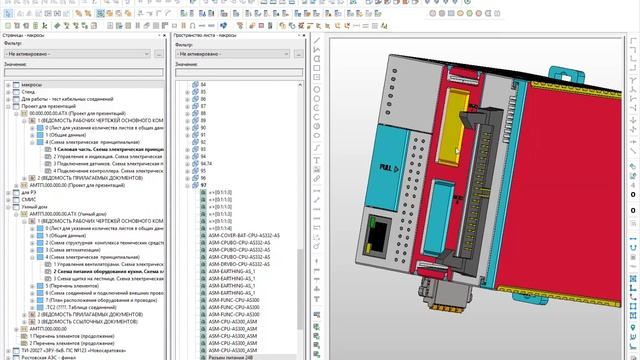Viewport: 640px width, 360px height.
Task: Click the scroll-up arrow of layout space tree
Action: click(x=300, y=84)
